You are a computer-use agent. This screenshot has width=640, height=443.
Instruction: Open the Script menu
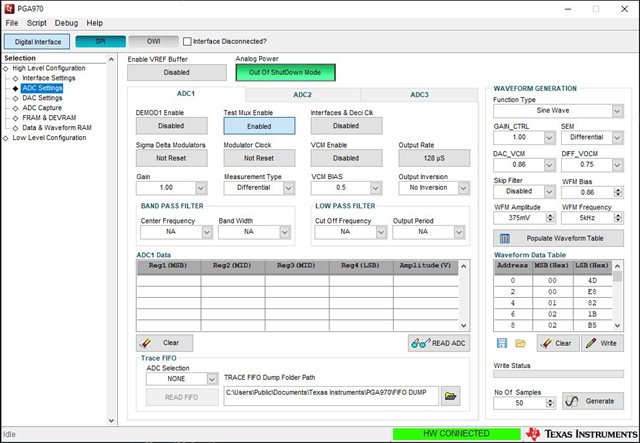pyautogui.click(x=37, y=23)
